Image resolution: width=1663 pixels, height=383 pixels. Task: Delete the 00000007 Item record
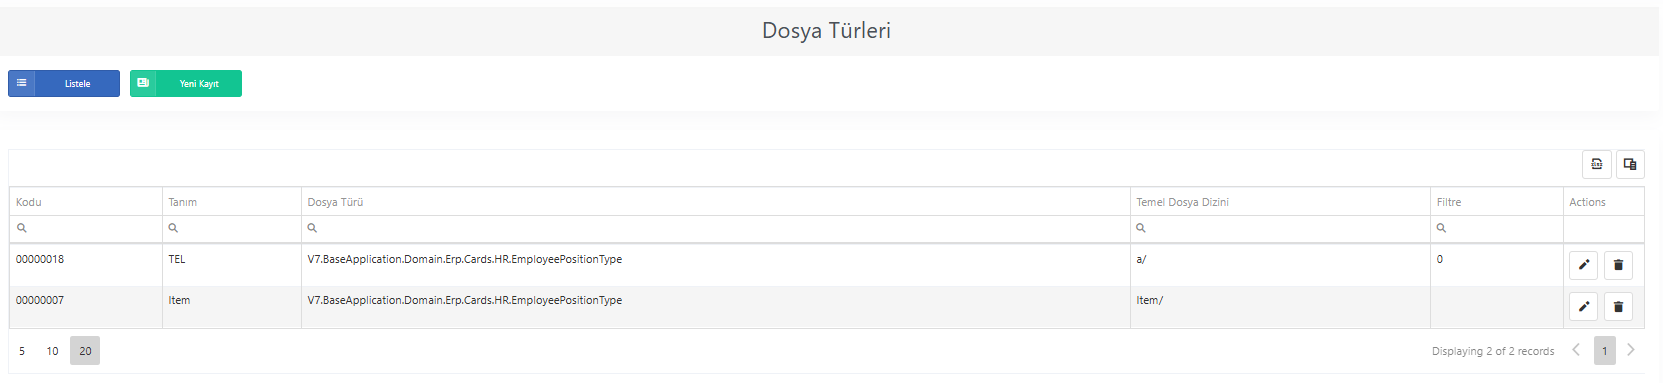(1618, 306)
